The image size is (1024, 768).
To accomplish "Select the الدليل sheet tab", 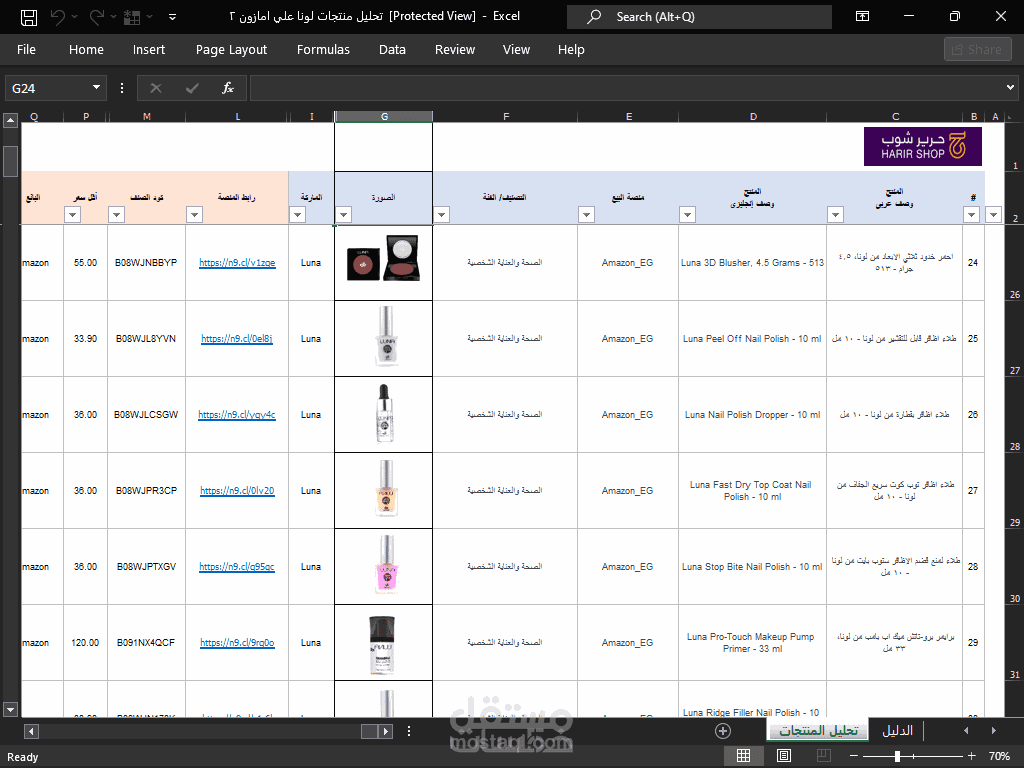I will [897, 731].
